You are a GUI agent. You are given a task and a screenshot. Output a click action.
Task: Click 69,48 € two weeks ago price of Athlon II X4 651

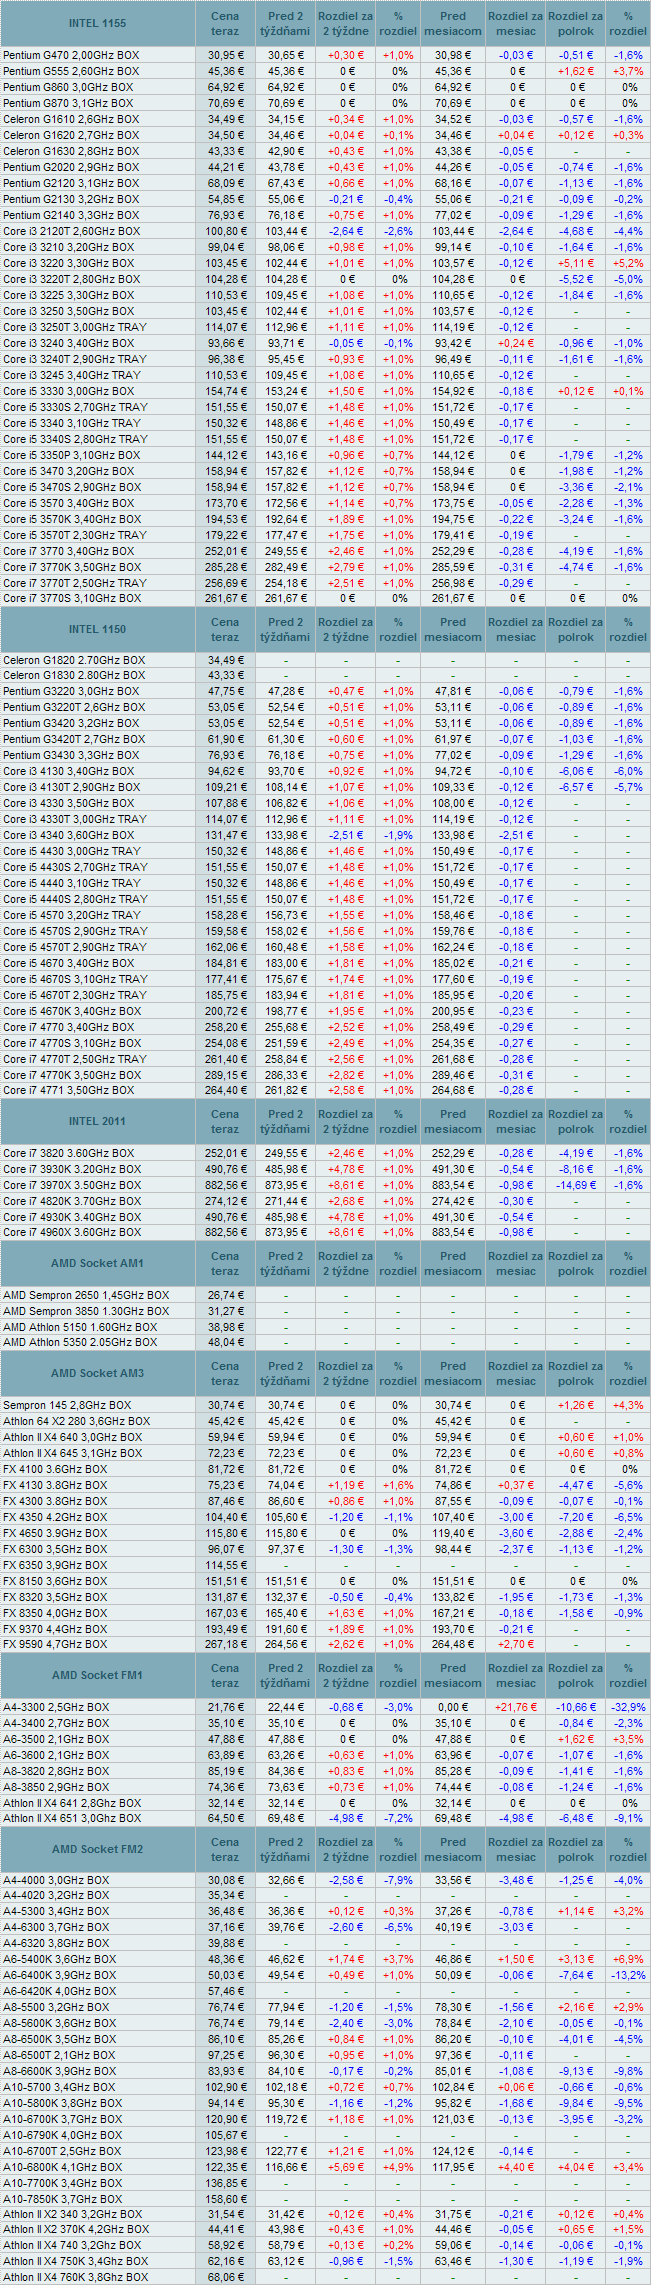[286, 1818]
